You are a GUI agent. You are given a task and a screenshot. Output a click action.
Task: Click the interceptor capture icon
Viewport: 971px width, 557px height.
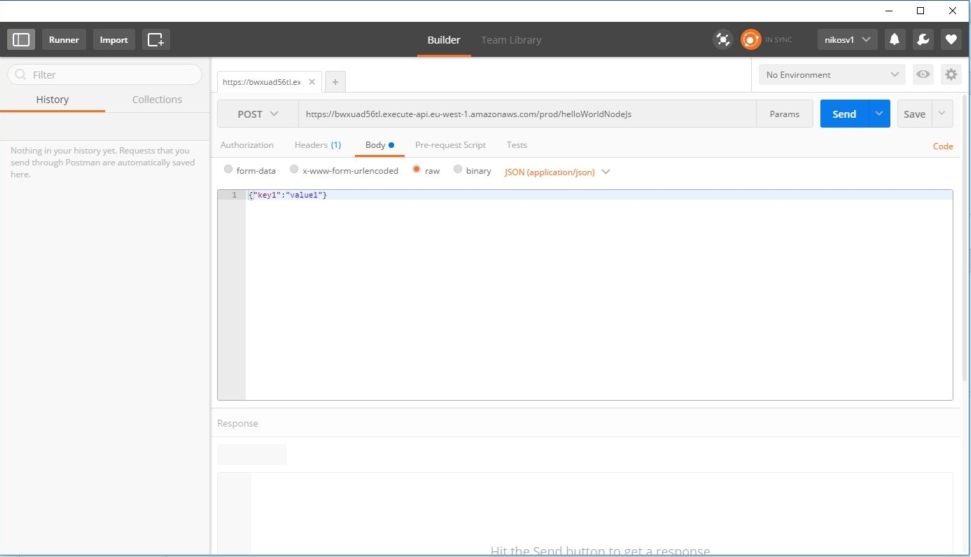pos(723,40)
